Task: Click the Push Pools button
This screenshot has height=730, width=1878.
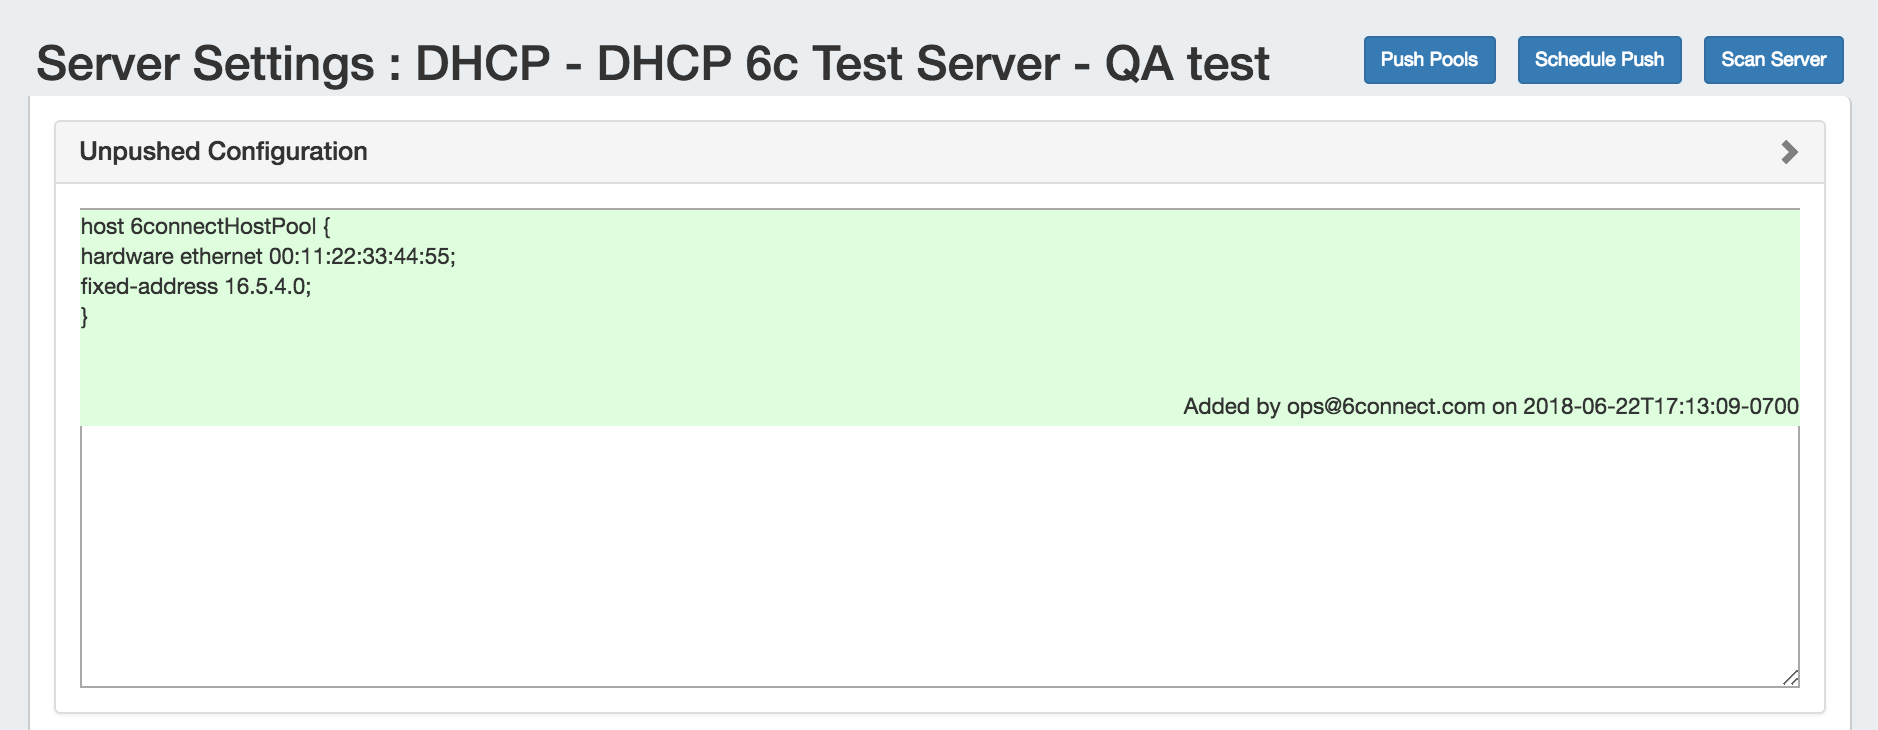Action: (1429, 60)
